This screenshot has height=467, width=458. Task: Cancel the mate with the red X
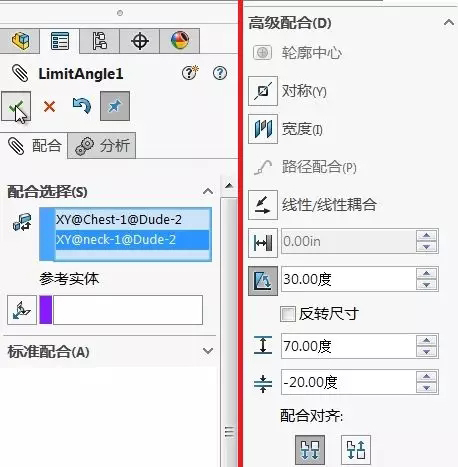(x=49, y=107)
